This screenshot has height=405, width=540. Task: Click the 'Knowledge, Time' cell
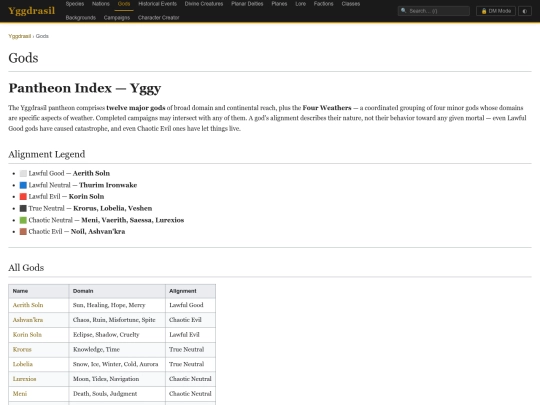click(x=117, y=350)
